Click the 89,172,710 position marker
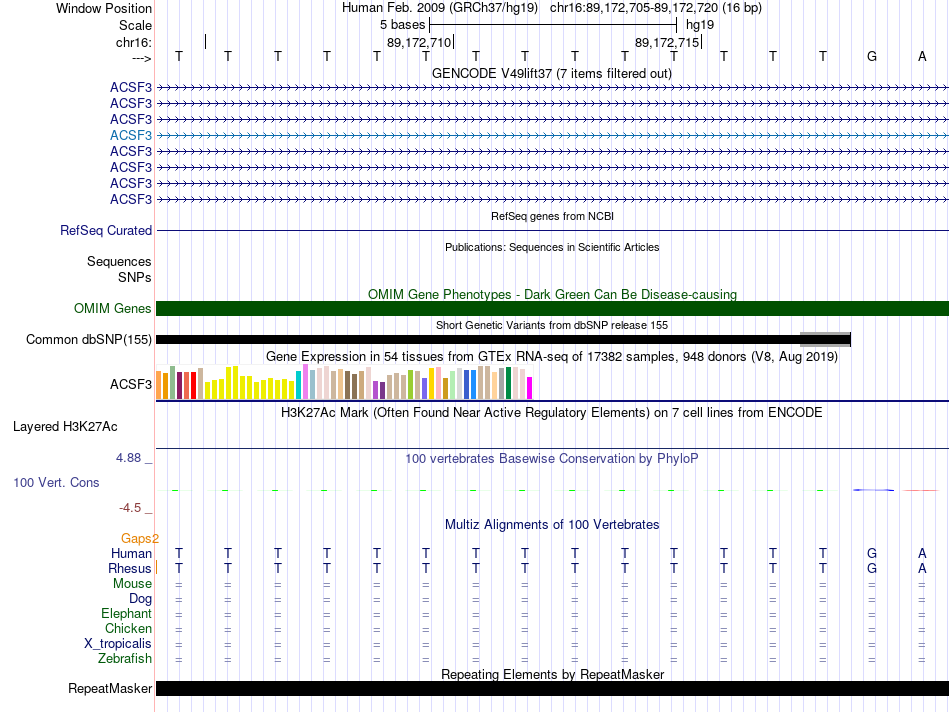950x712 pixels. (x=419, y=42)
